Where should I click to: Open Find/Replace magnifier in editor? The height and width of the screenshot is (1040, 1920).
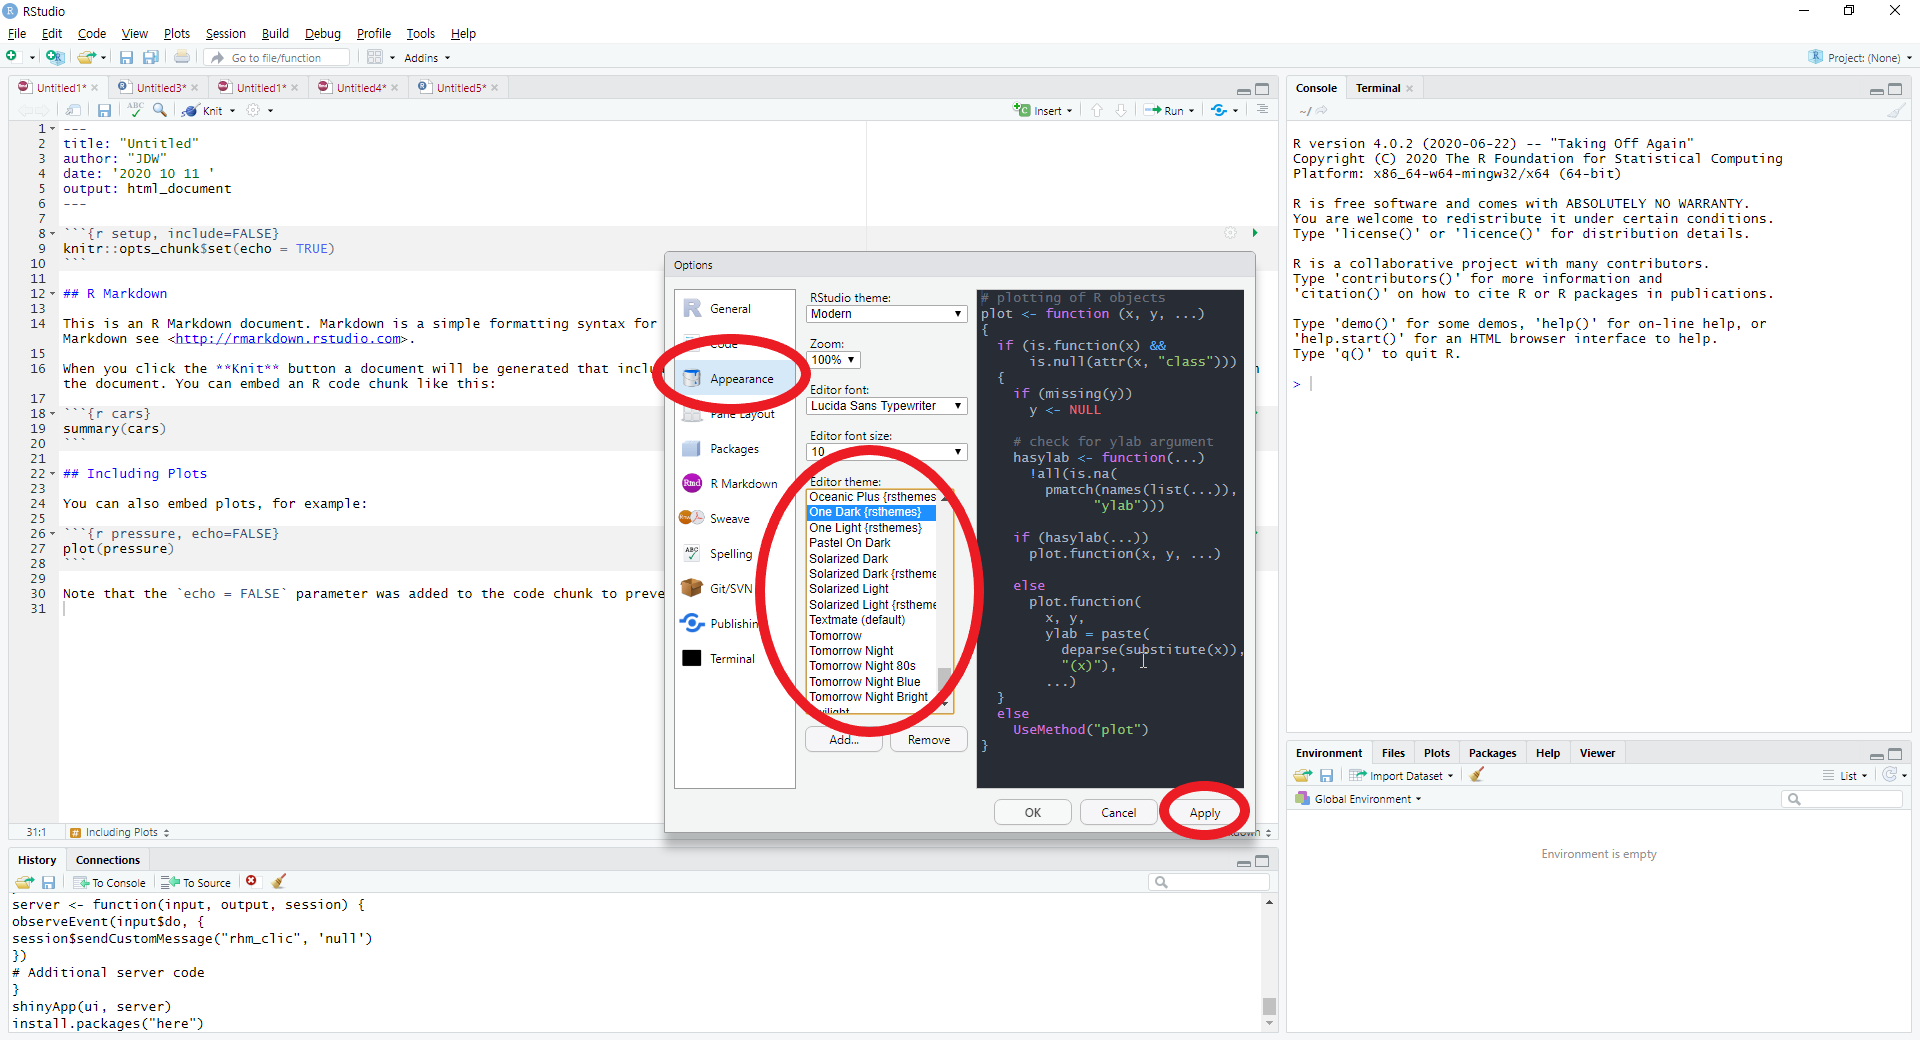coord(160,110)
